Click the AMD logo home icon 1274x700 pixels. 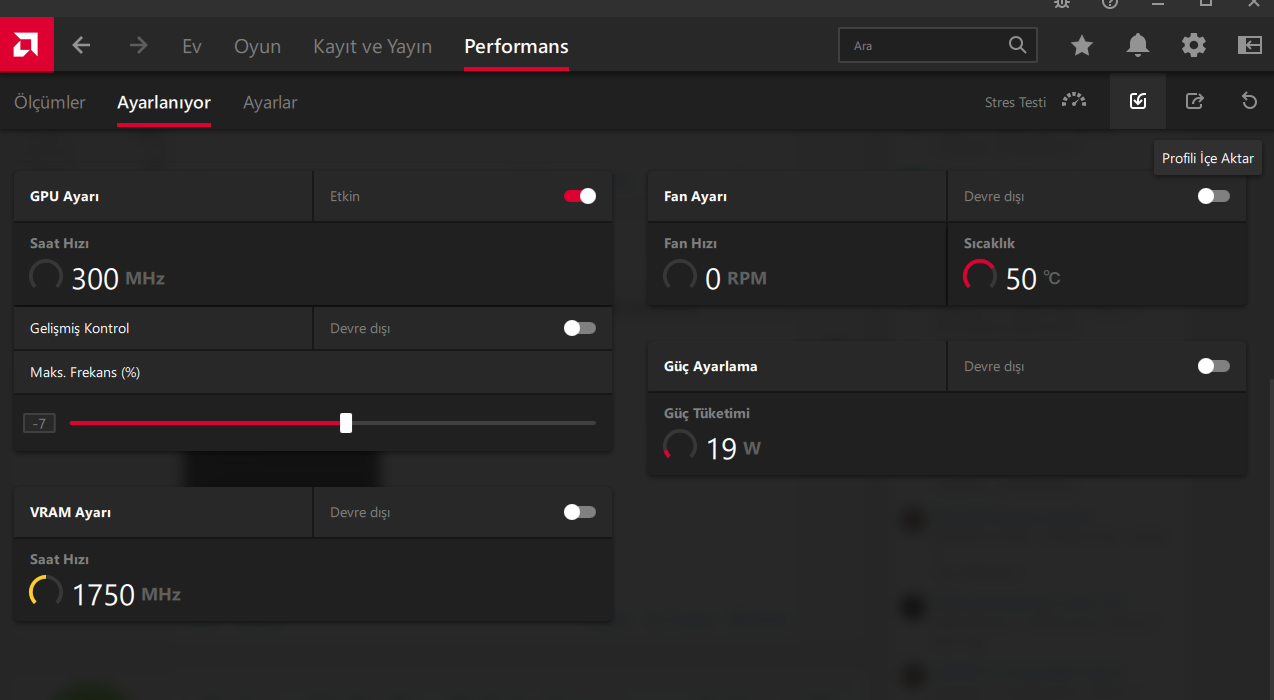(x=26, y=45)
